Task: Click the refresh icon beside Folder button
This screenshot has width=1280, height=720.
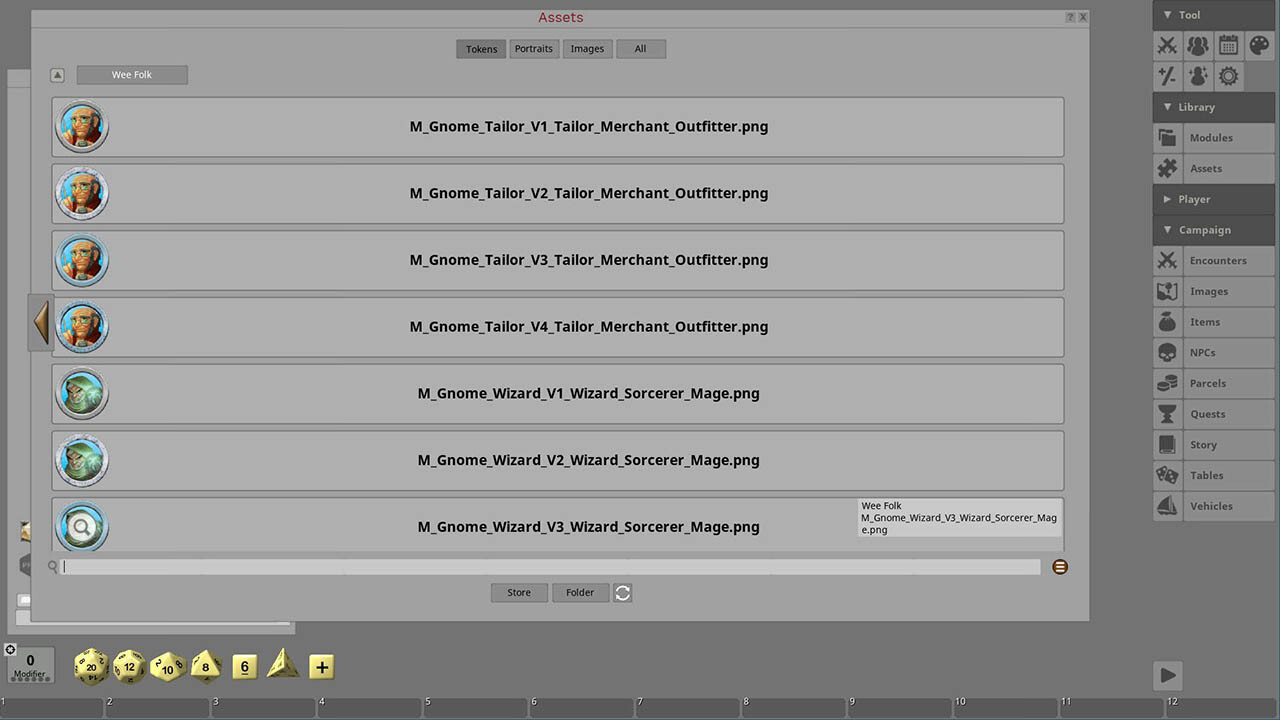Action: coord(622,593)
